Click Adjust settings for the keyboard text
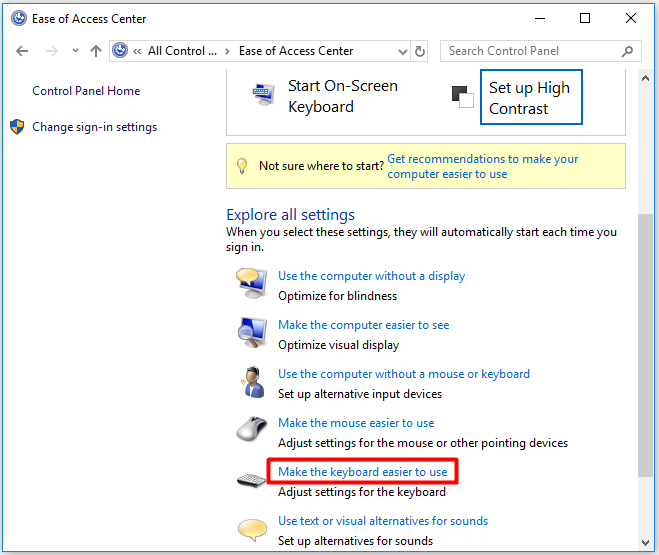Image resolution: width=659 pixels, height=555 pixels. (362, 492)
